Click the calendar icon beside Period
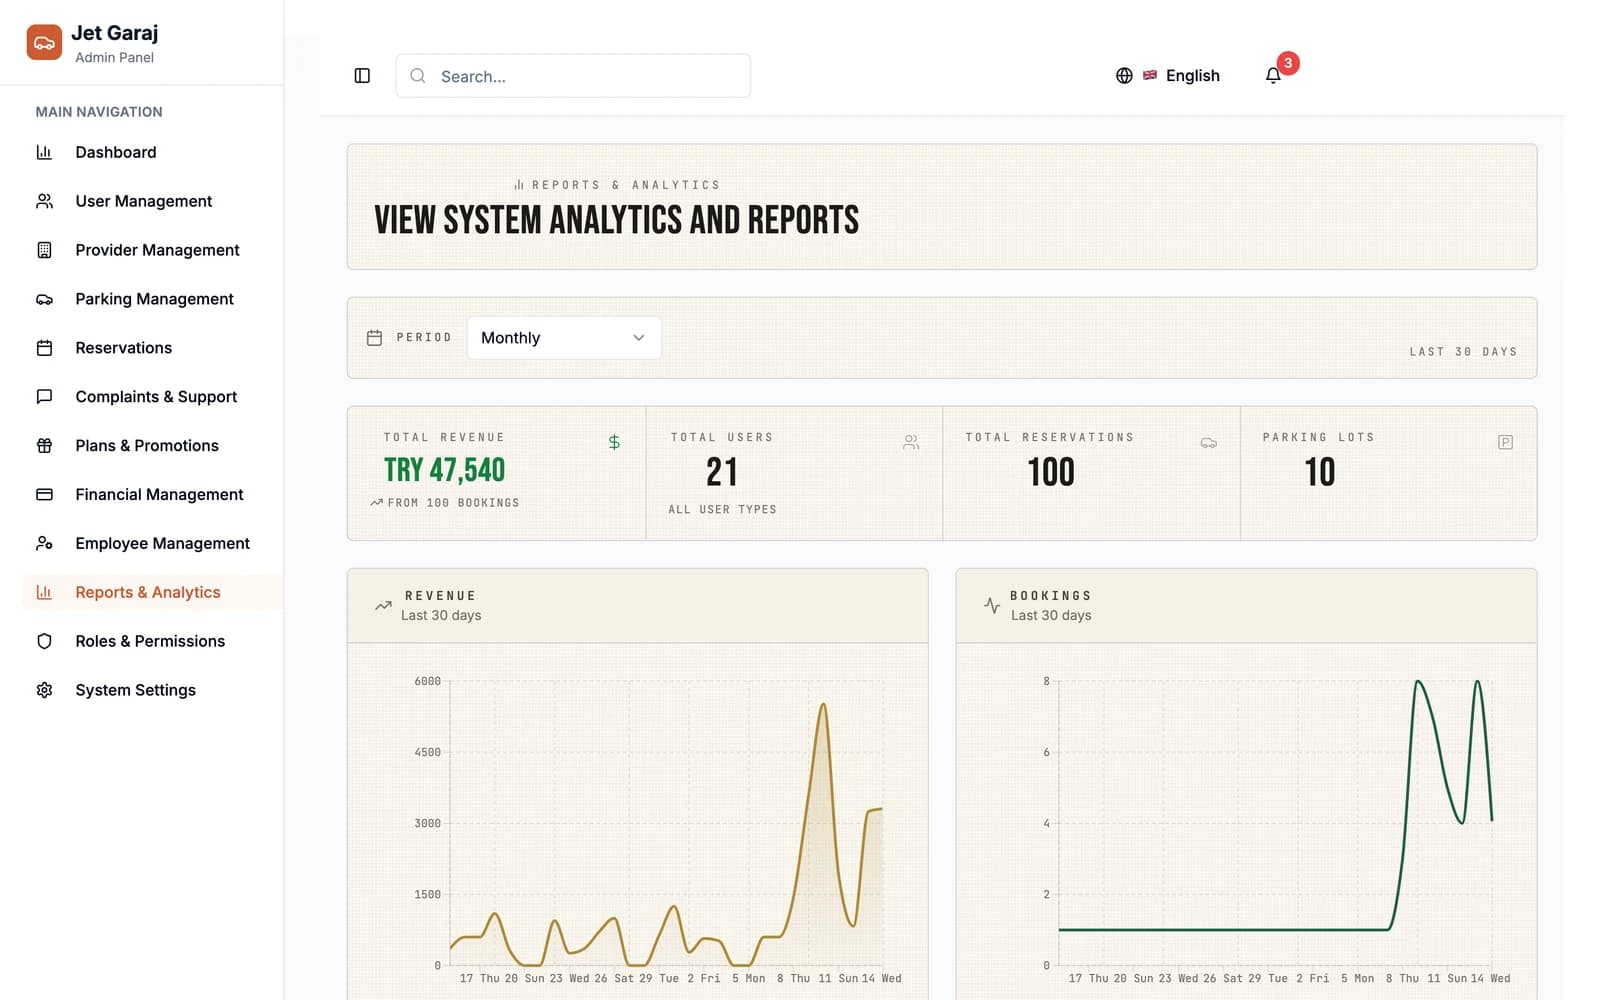 pyautogui.click(x=374, y=338)
